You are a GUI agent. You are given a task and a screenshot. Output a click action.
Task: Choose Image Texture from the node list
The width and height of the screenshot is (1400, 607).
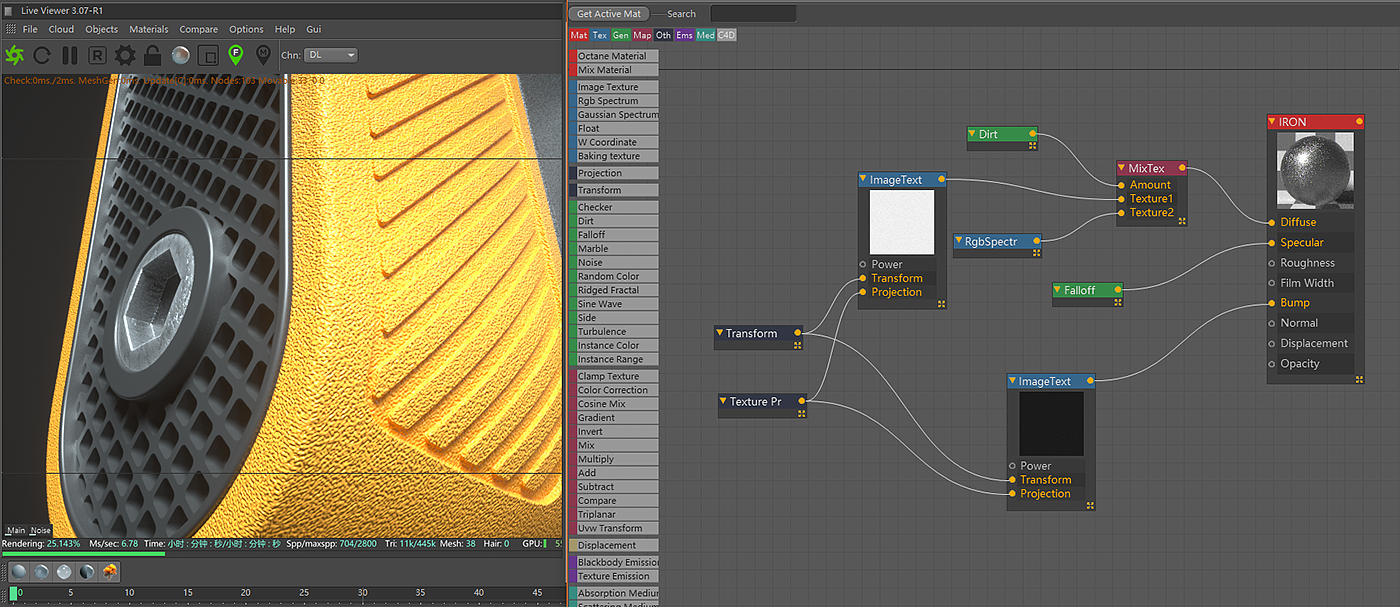[608, 87]
